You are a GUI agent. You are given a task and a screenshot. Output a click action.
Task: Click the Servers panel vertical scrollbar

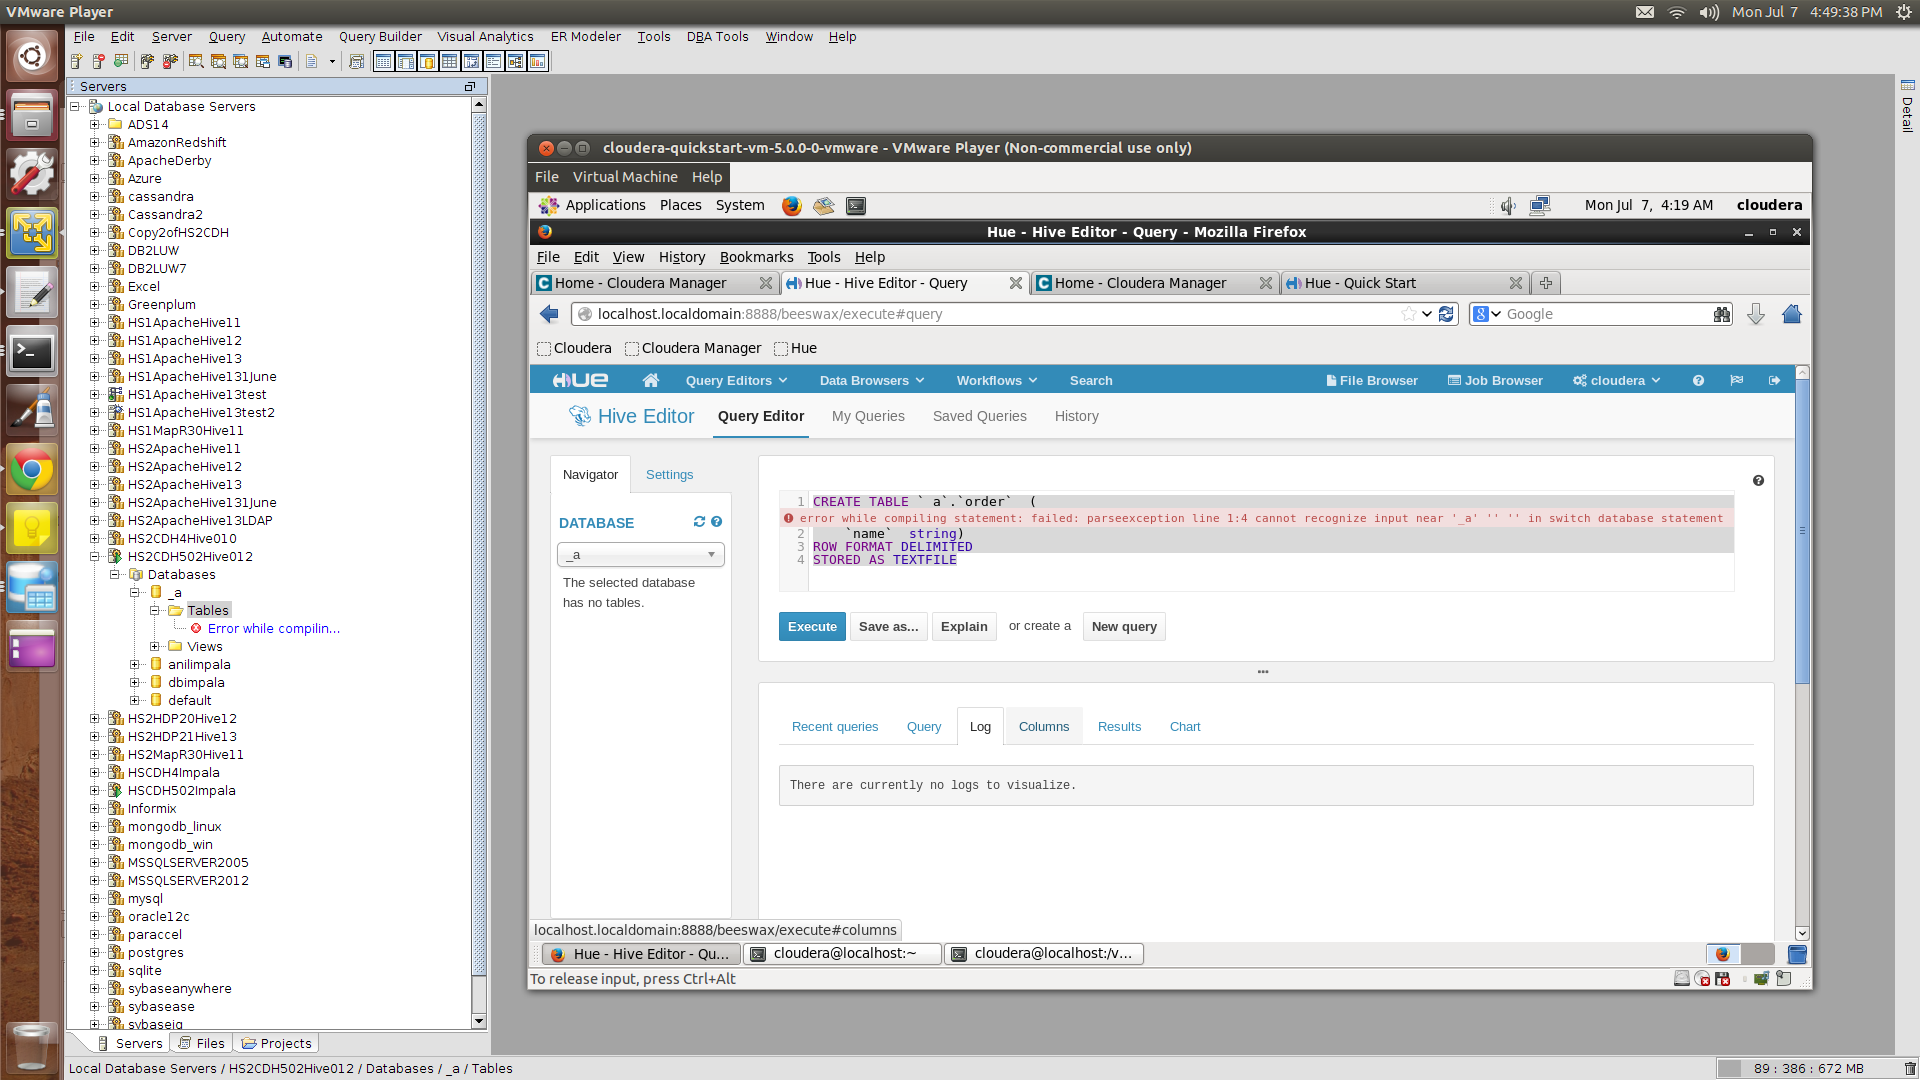(479, 560)
